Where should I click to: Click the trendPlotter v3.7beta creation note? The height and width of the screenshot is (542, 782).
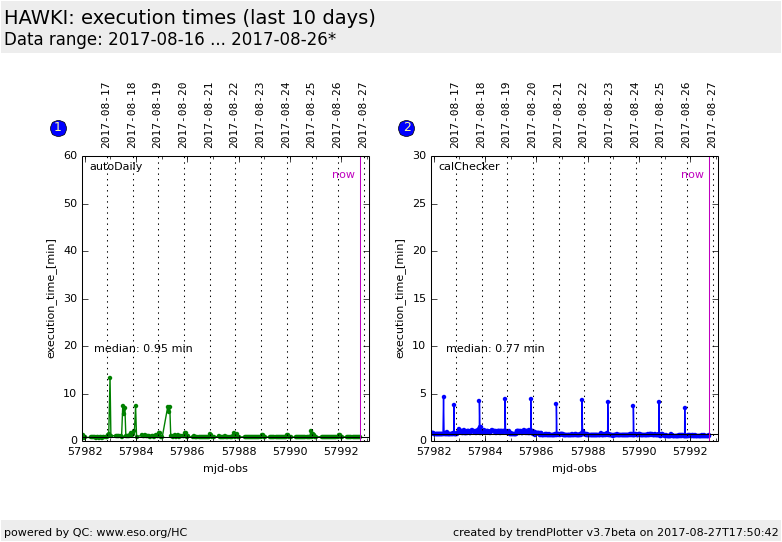point(615,532)
